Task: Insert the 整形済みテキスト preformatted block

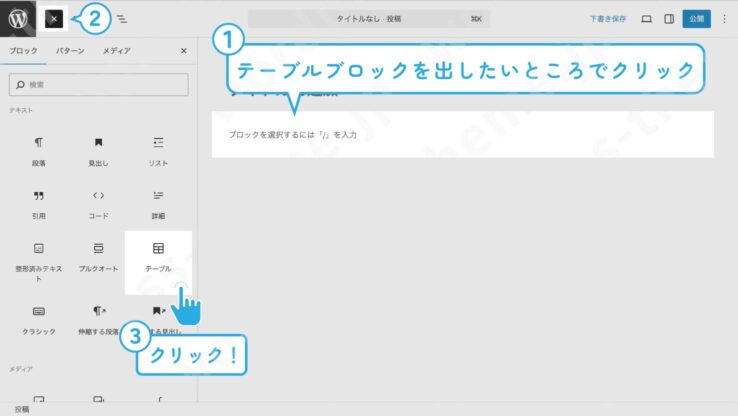Action: pos(39,263)
